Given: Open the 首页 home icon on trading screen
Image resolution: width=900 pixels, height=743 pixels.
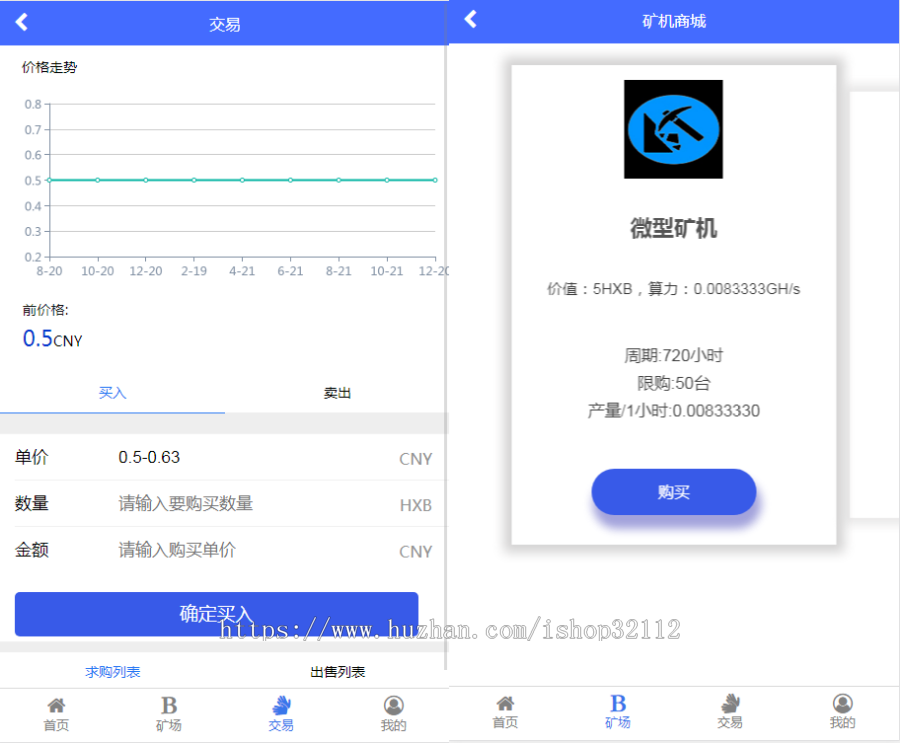Looking at the screenshot, I should (x=56, y=712).
